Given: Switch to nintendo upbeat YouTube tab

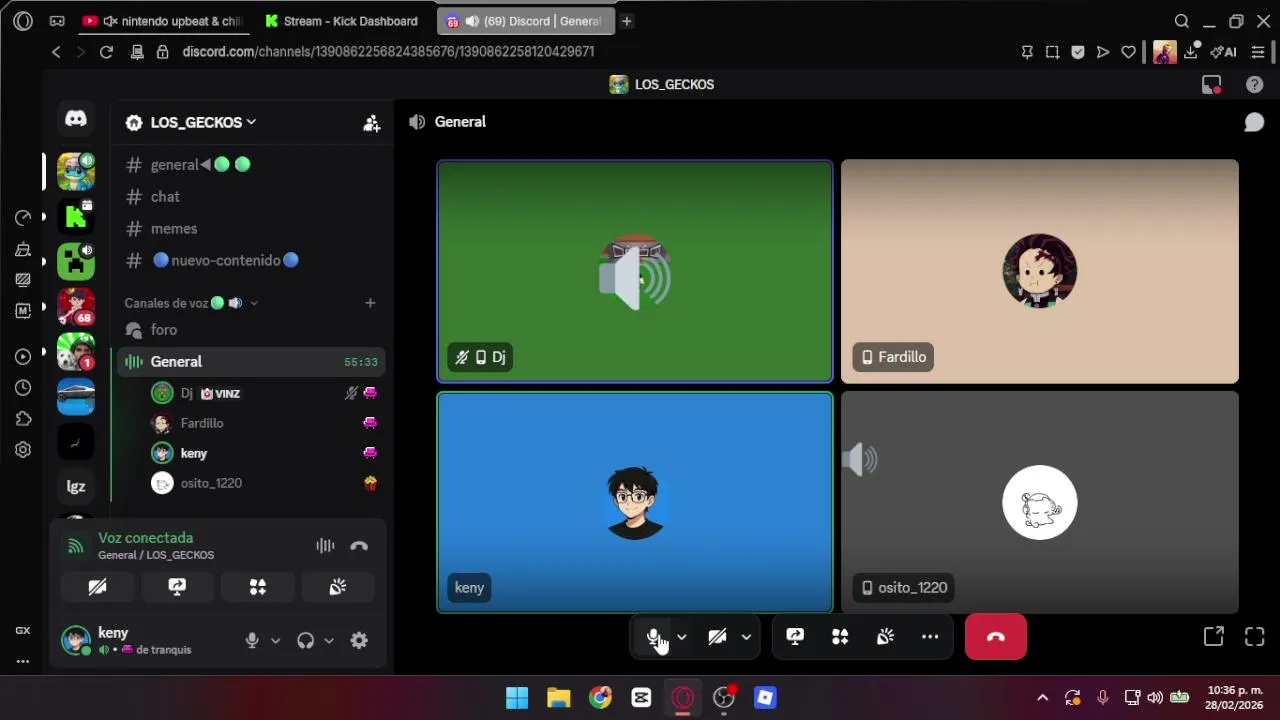Looking at the screenshot, I should (164, 21).
